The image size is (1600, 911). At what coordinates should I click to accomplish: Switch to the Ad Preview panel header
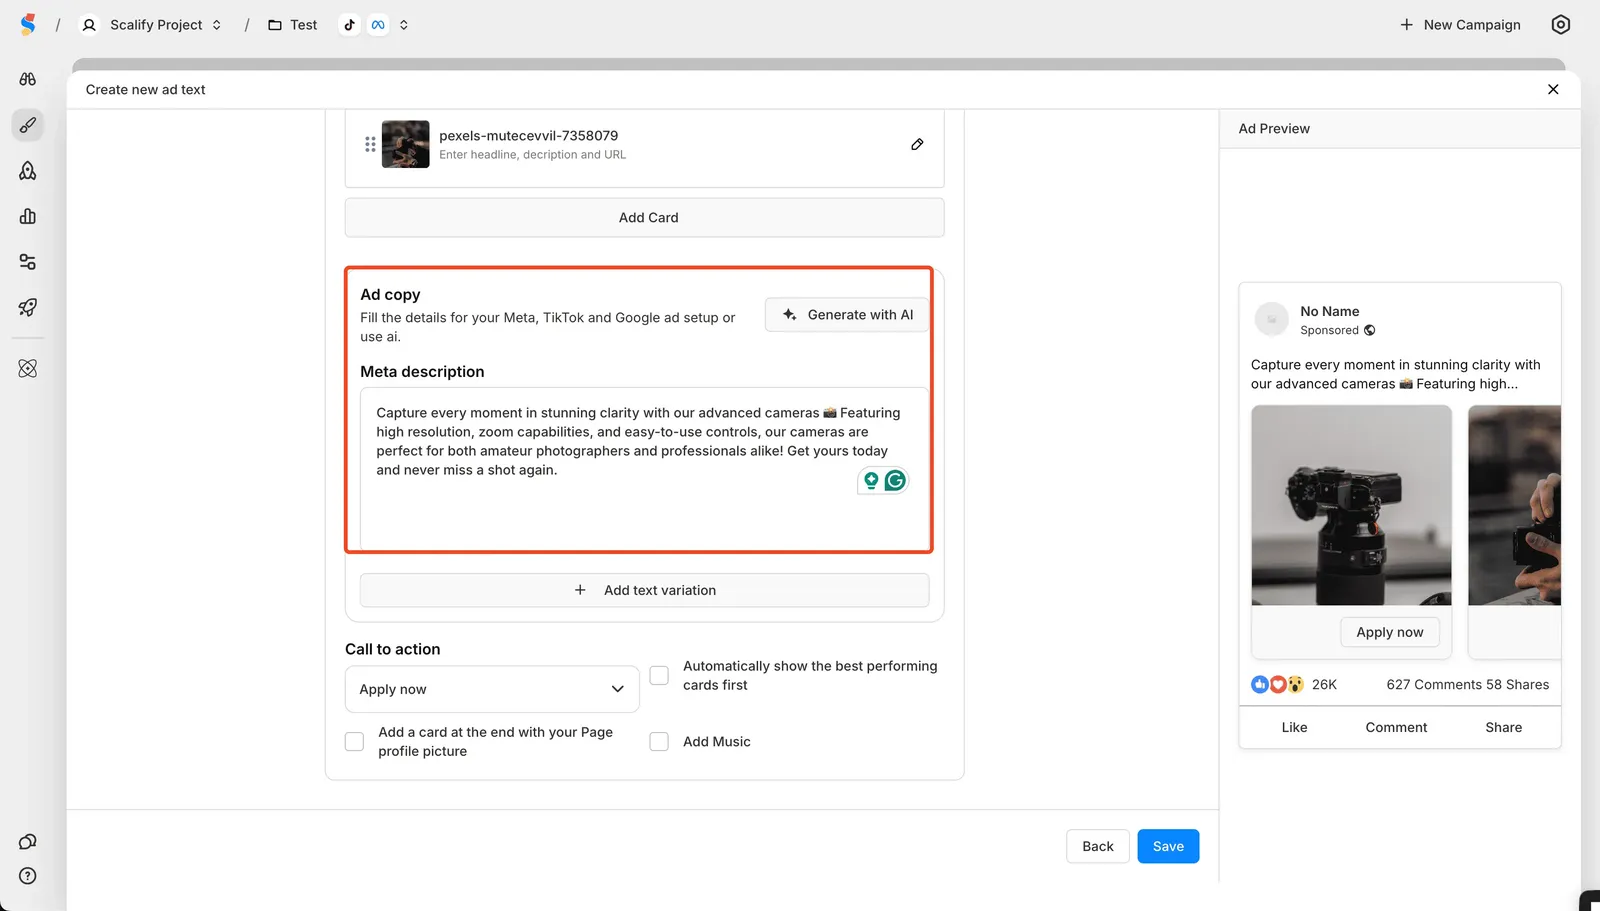(x=1273, y=128)
